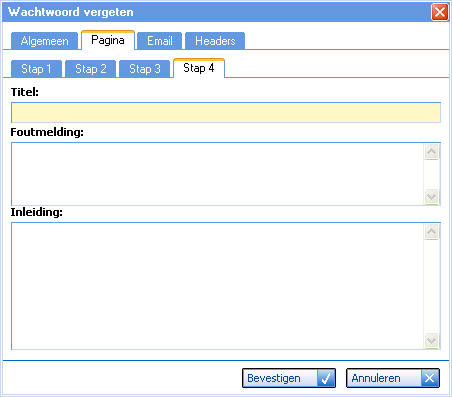Click Inleiding scrollbar down arrow
The height and width of the screenshot is (397, 452).
[432, 341]
